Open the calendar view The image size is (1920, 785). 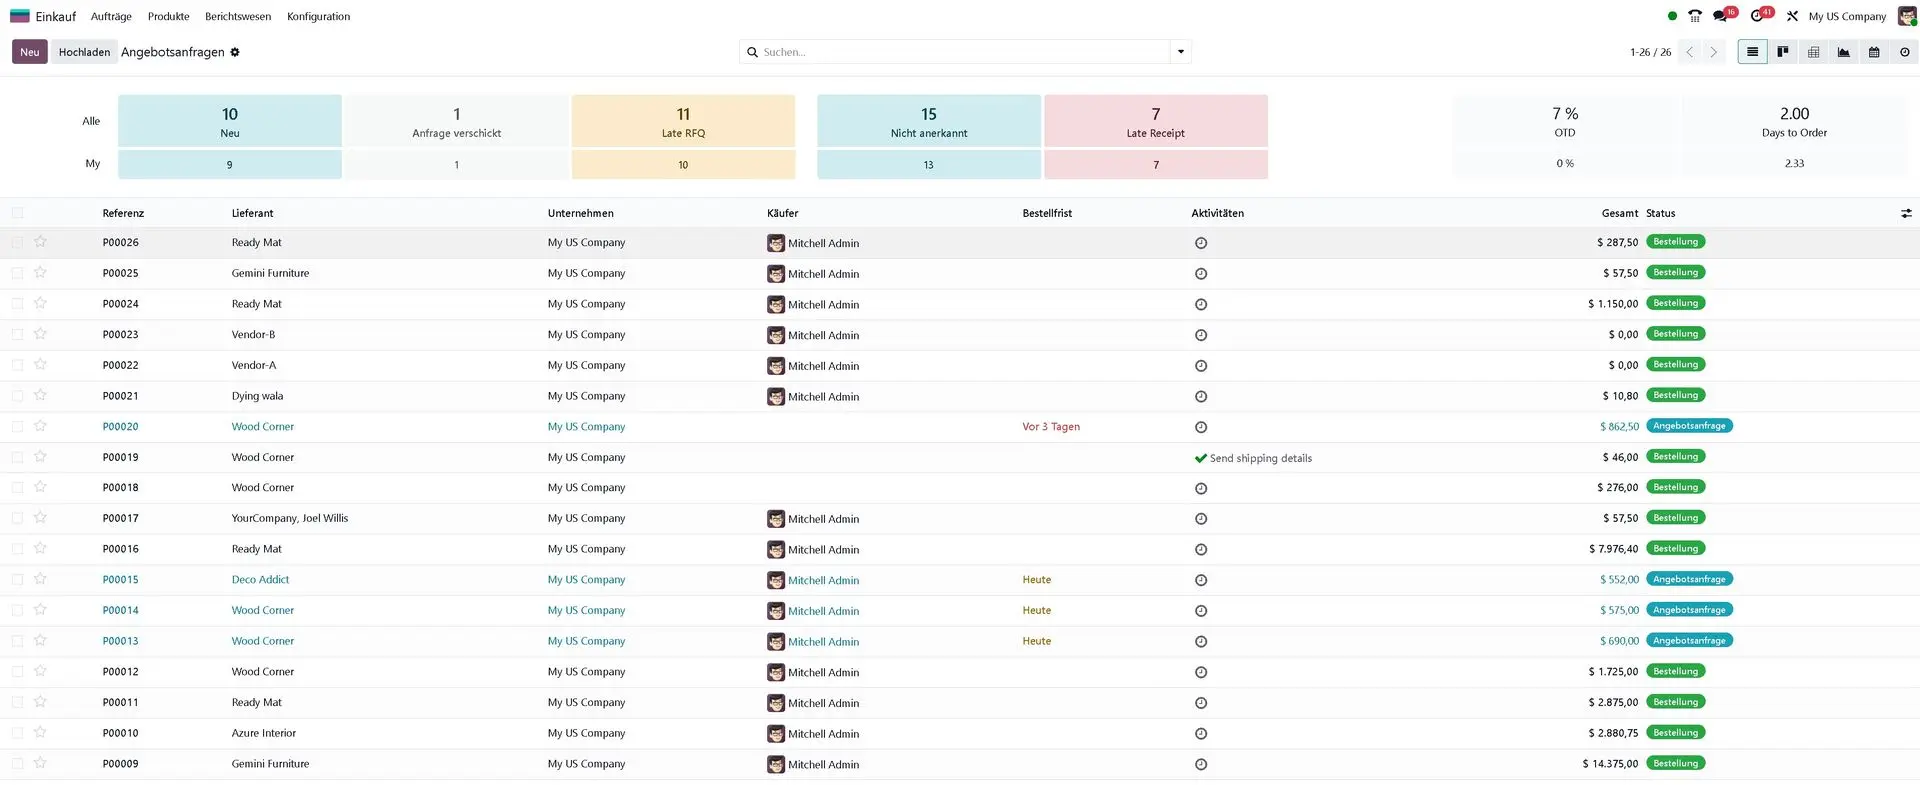1874,52
